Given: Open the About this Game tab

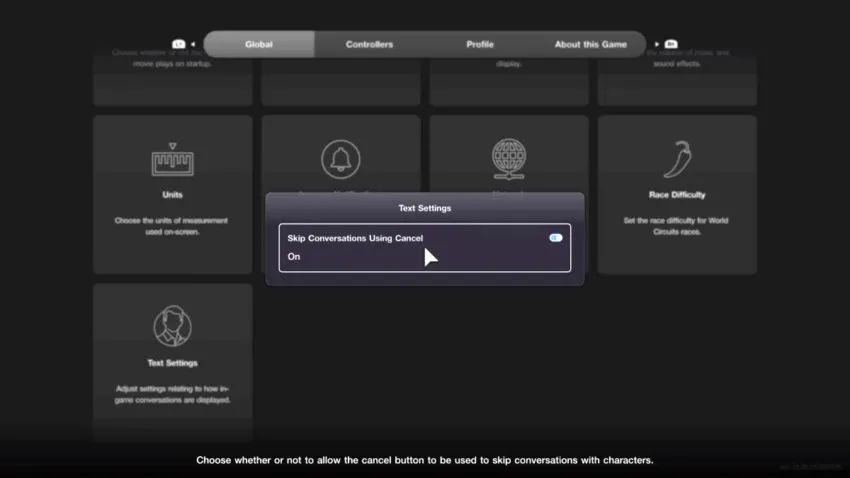Looking at the screenshot, I should (x=591, y=44).
